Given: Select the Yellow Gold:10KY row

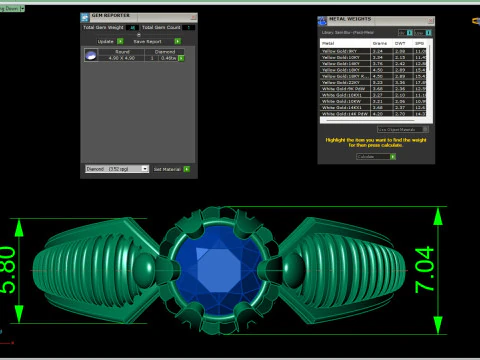Looking at the screenshot, I should pyautogui.click(x=373, y=57).
